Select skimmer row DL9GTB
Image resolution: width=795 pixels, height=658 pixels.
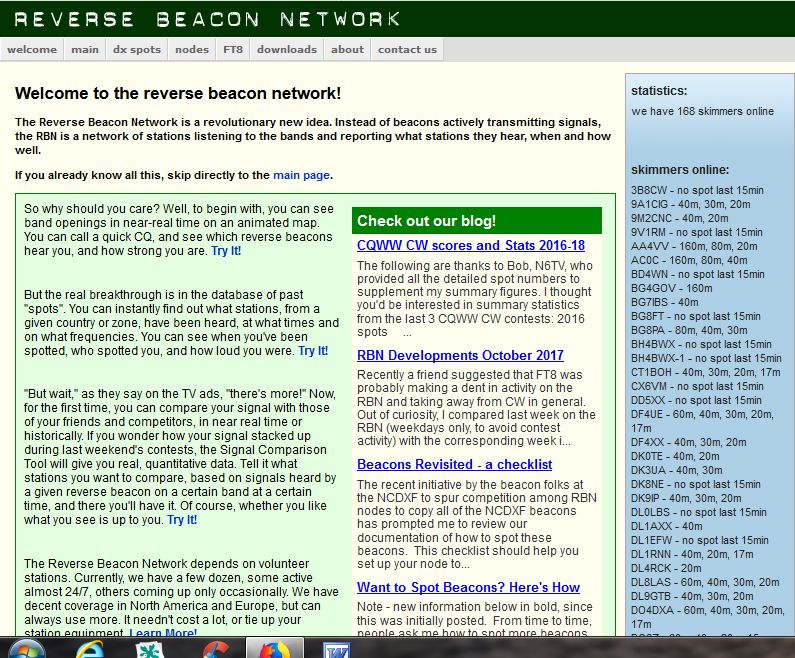click(x=692, y=596)
